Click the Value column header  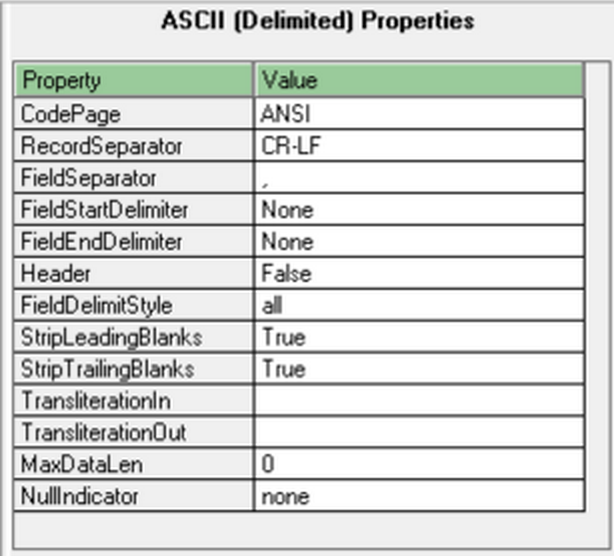(x=418, y=80)
